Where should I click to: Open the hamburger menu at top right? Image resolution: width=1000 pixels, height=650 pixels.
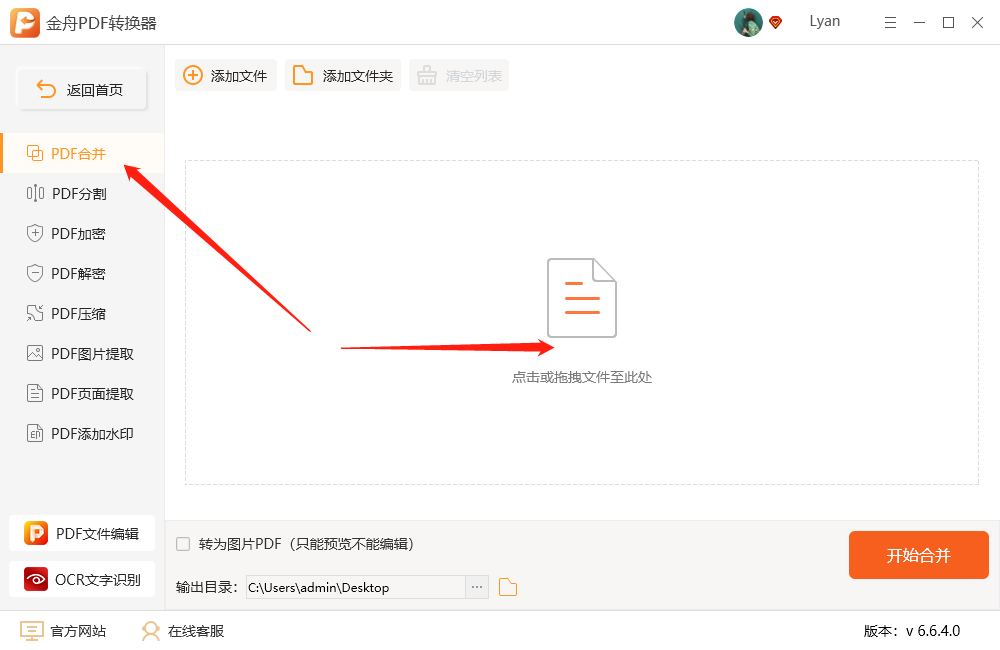pyautogui.click(x=890, y=22)
